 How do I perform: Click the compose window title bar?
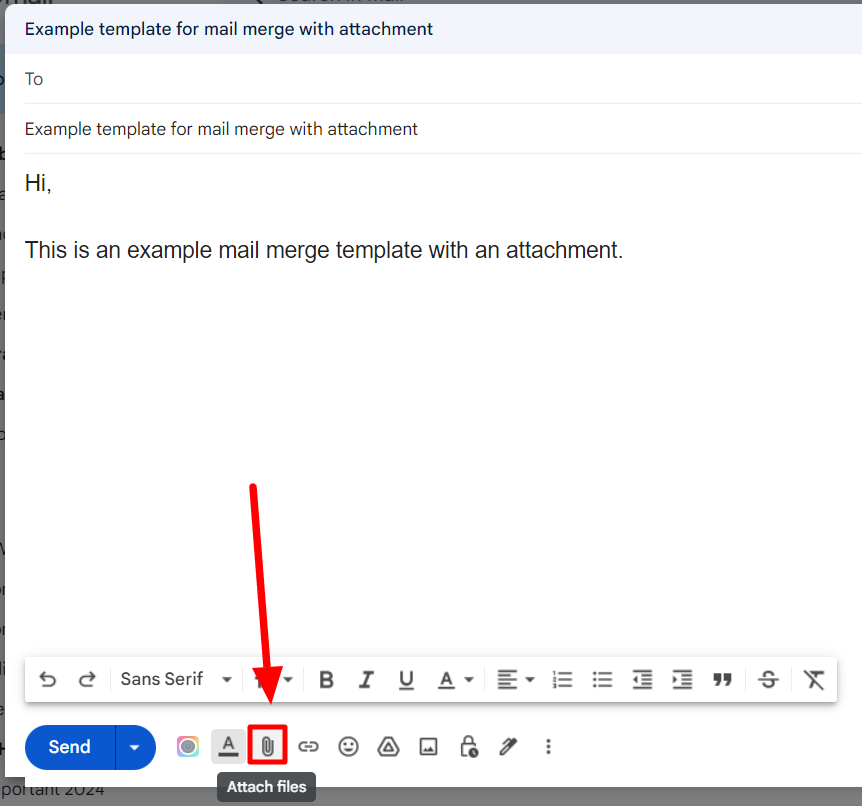[x=433, y=29]
